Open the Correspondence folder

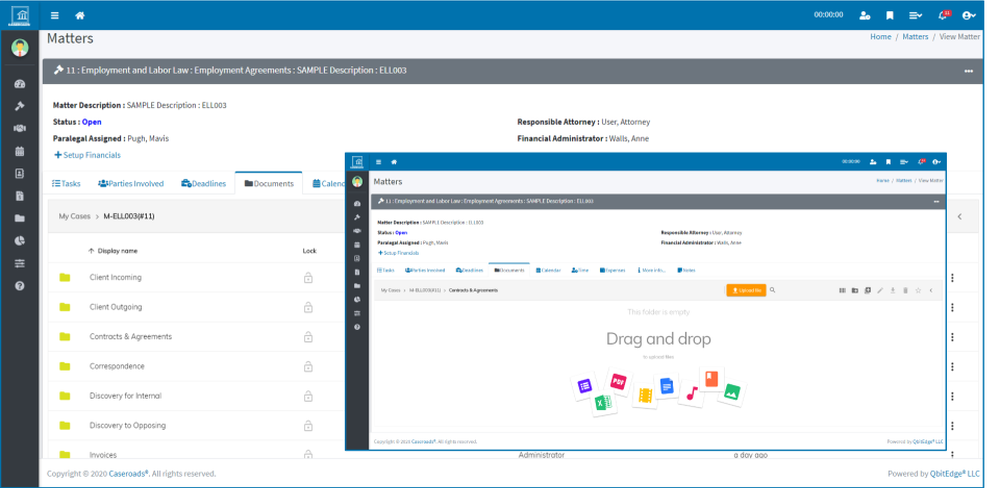click(x=117, y=366)
